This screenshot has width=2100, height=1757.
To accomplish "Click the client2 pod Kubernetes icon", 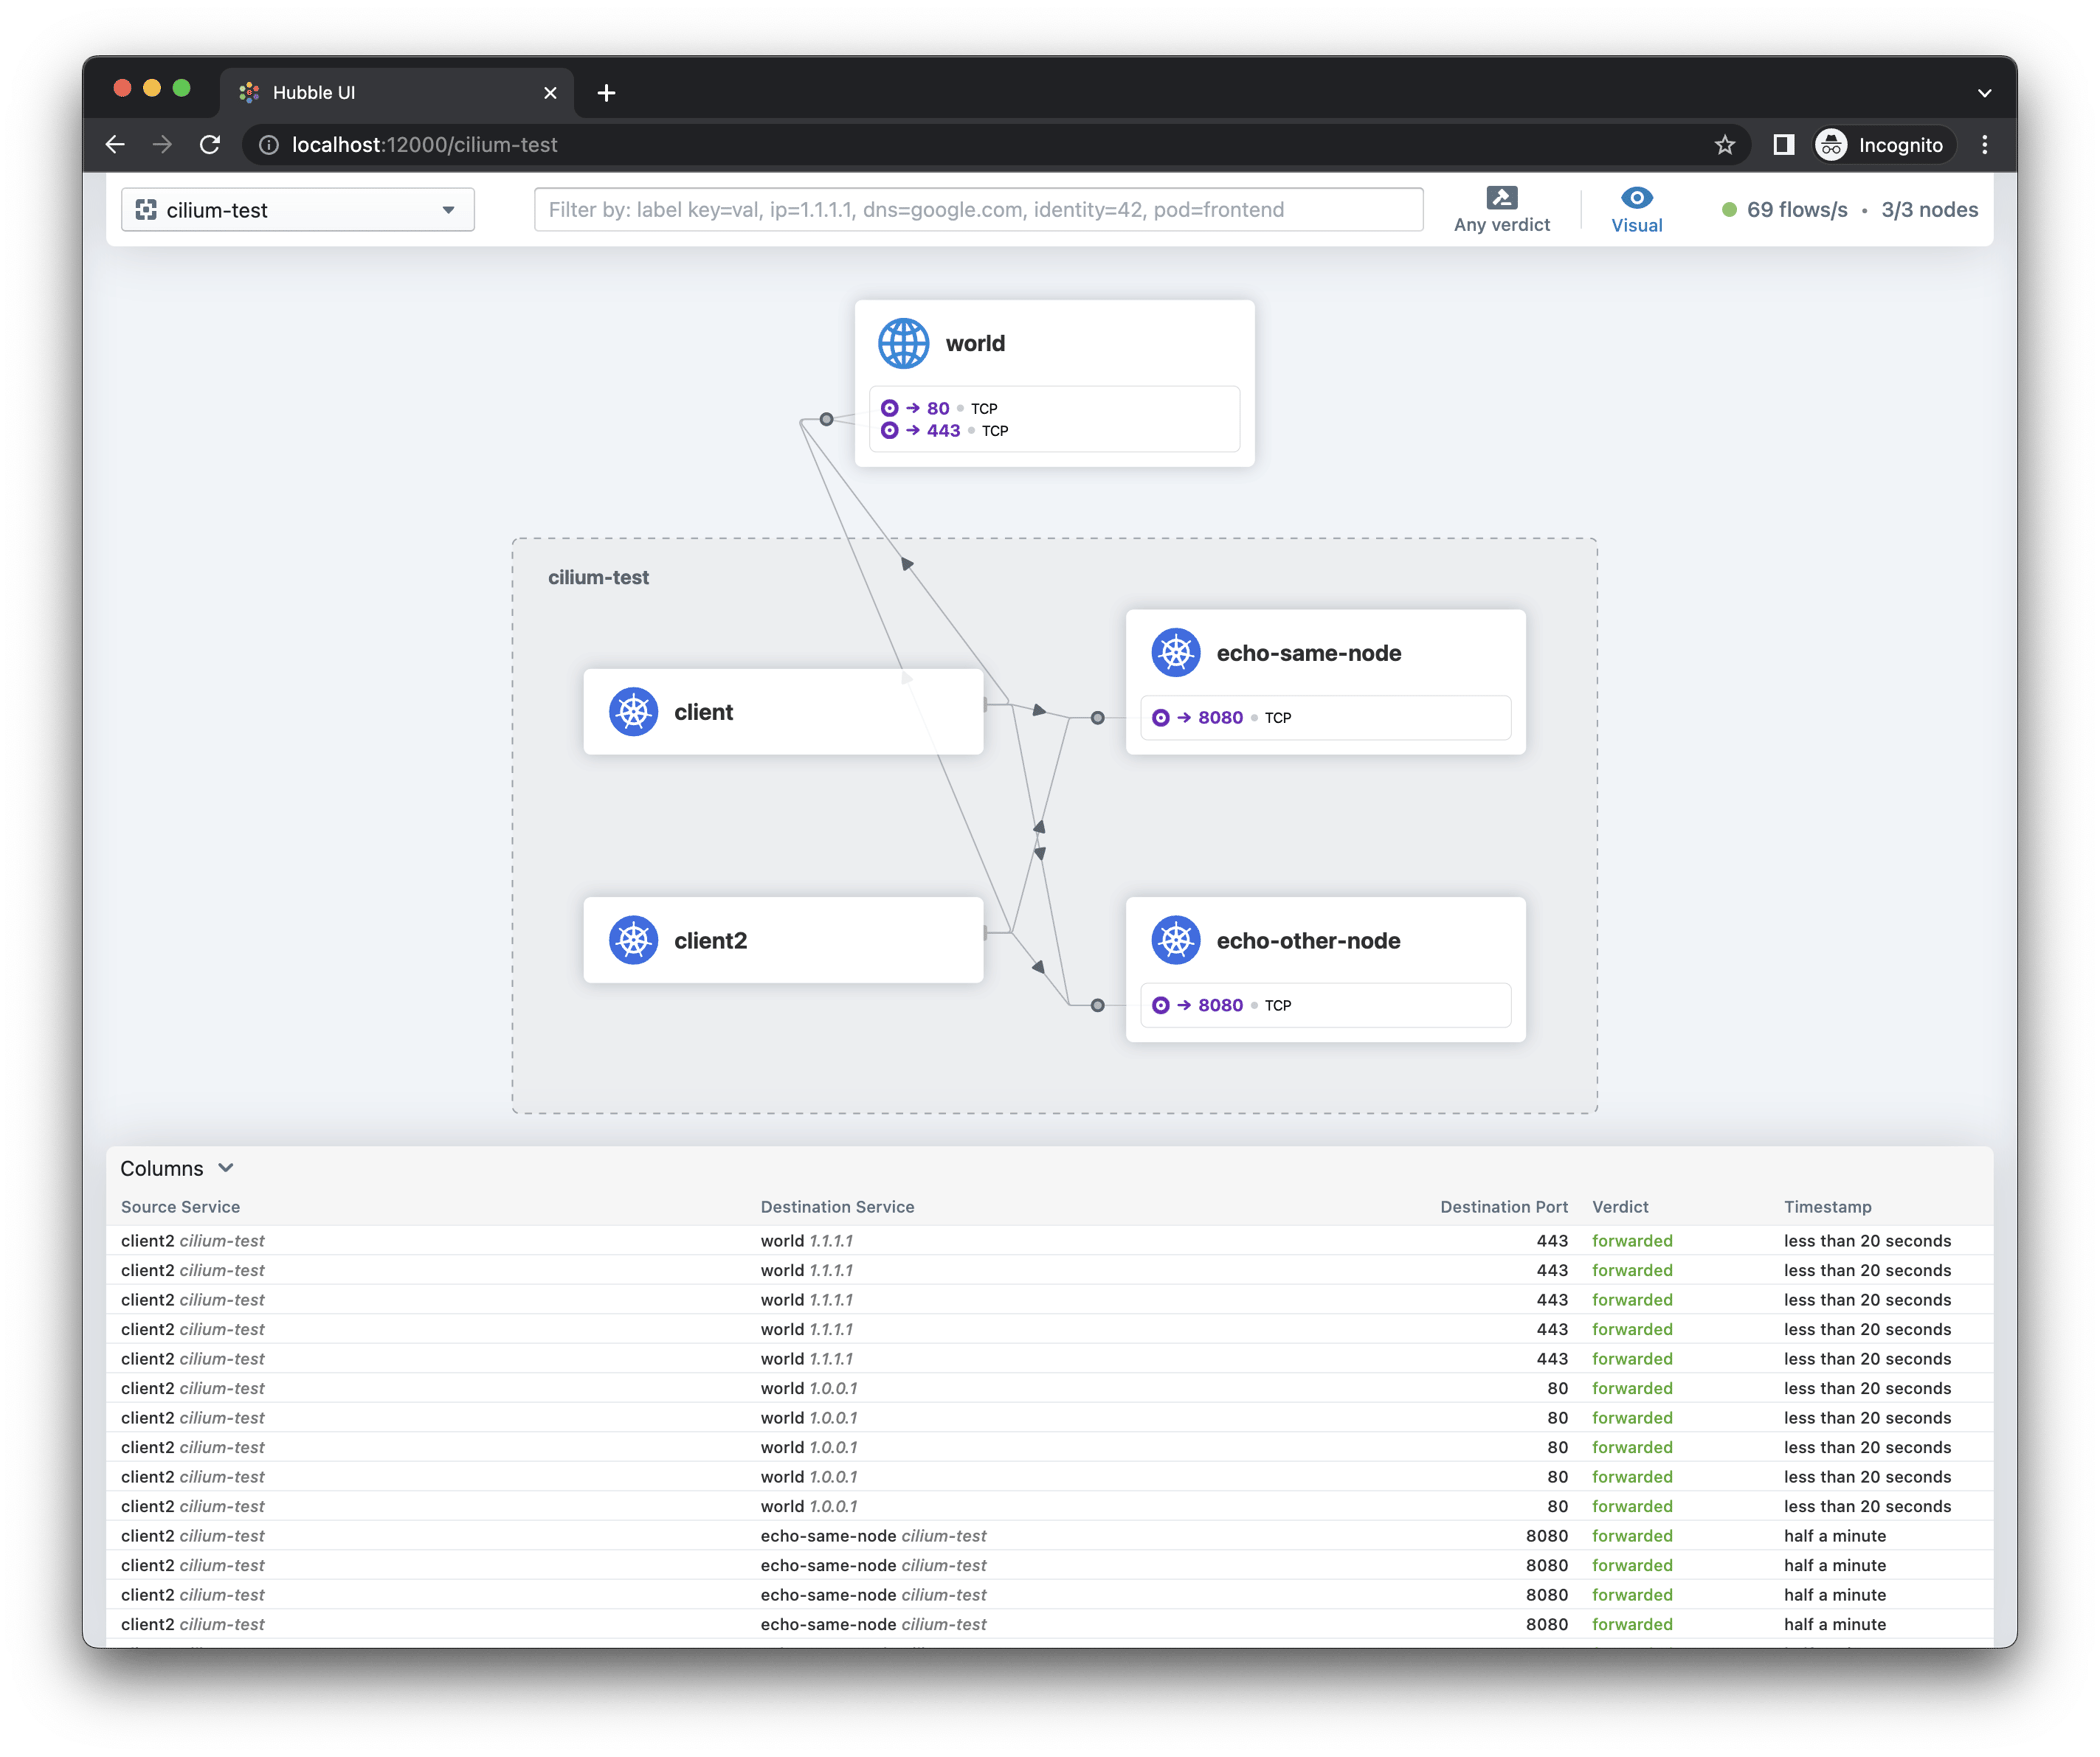I will [633, 940].
